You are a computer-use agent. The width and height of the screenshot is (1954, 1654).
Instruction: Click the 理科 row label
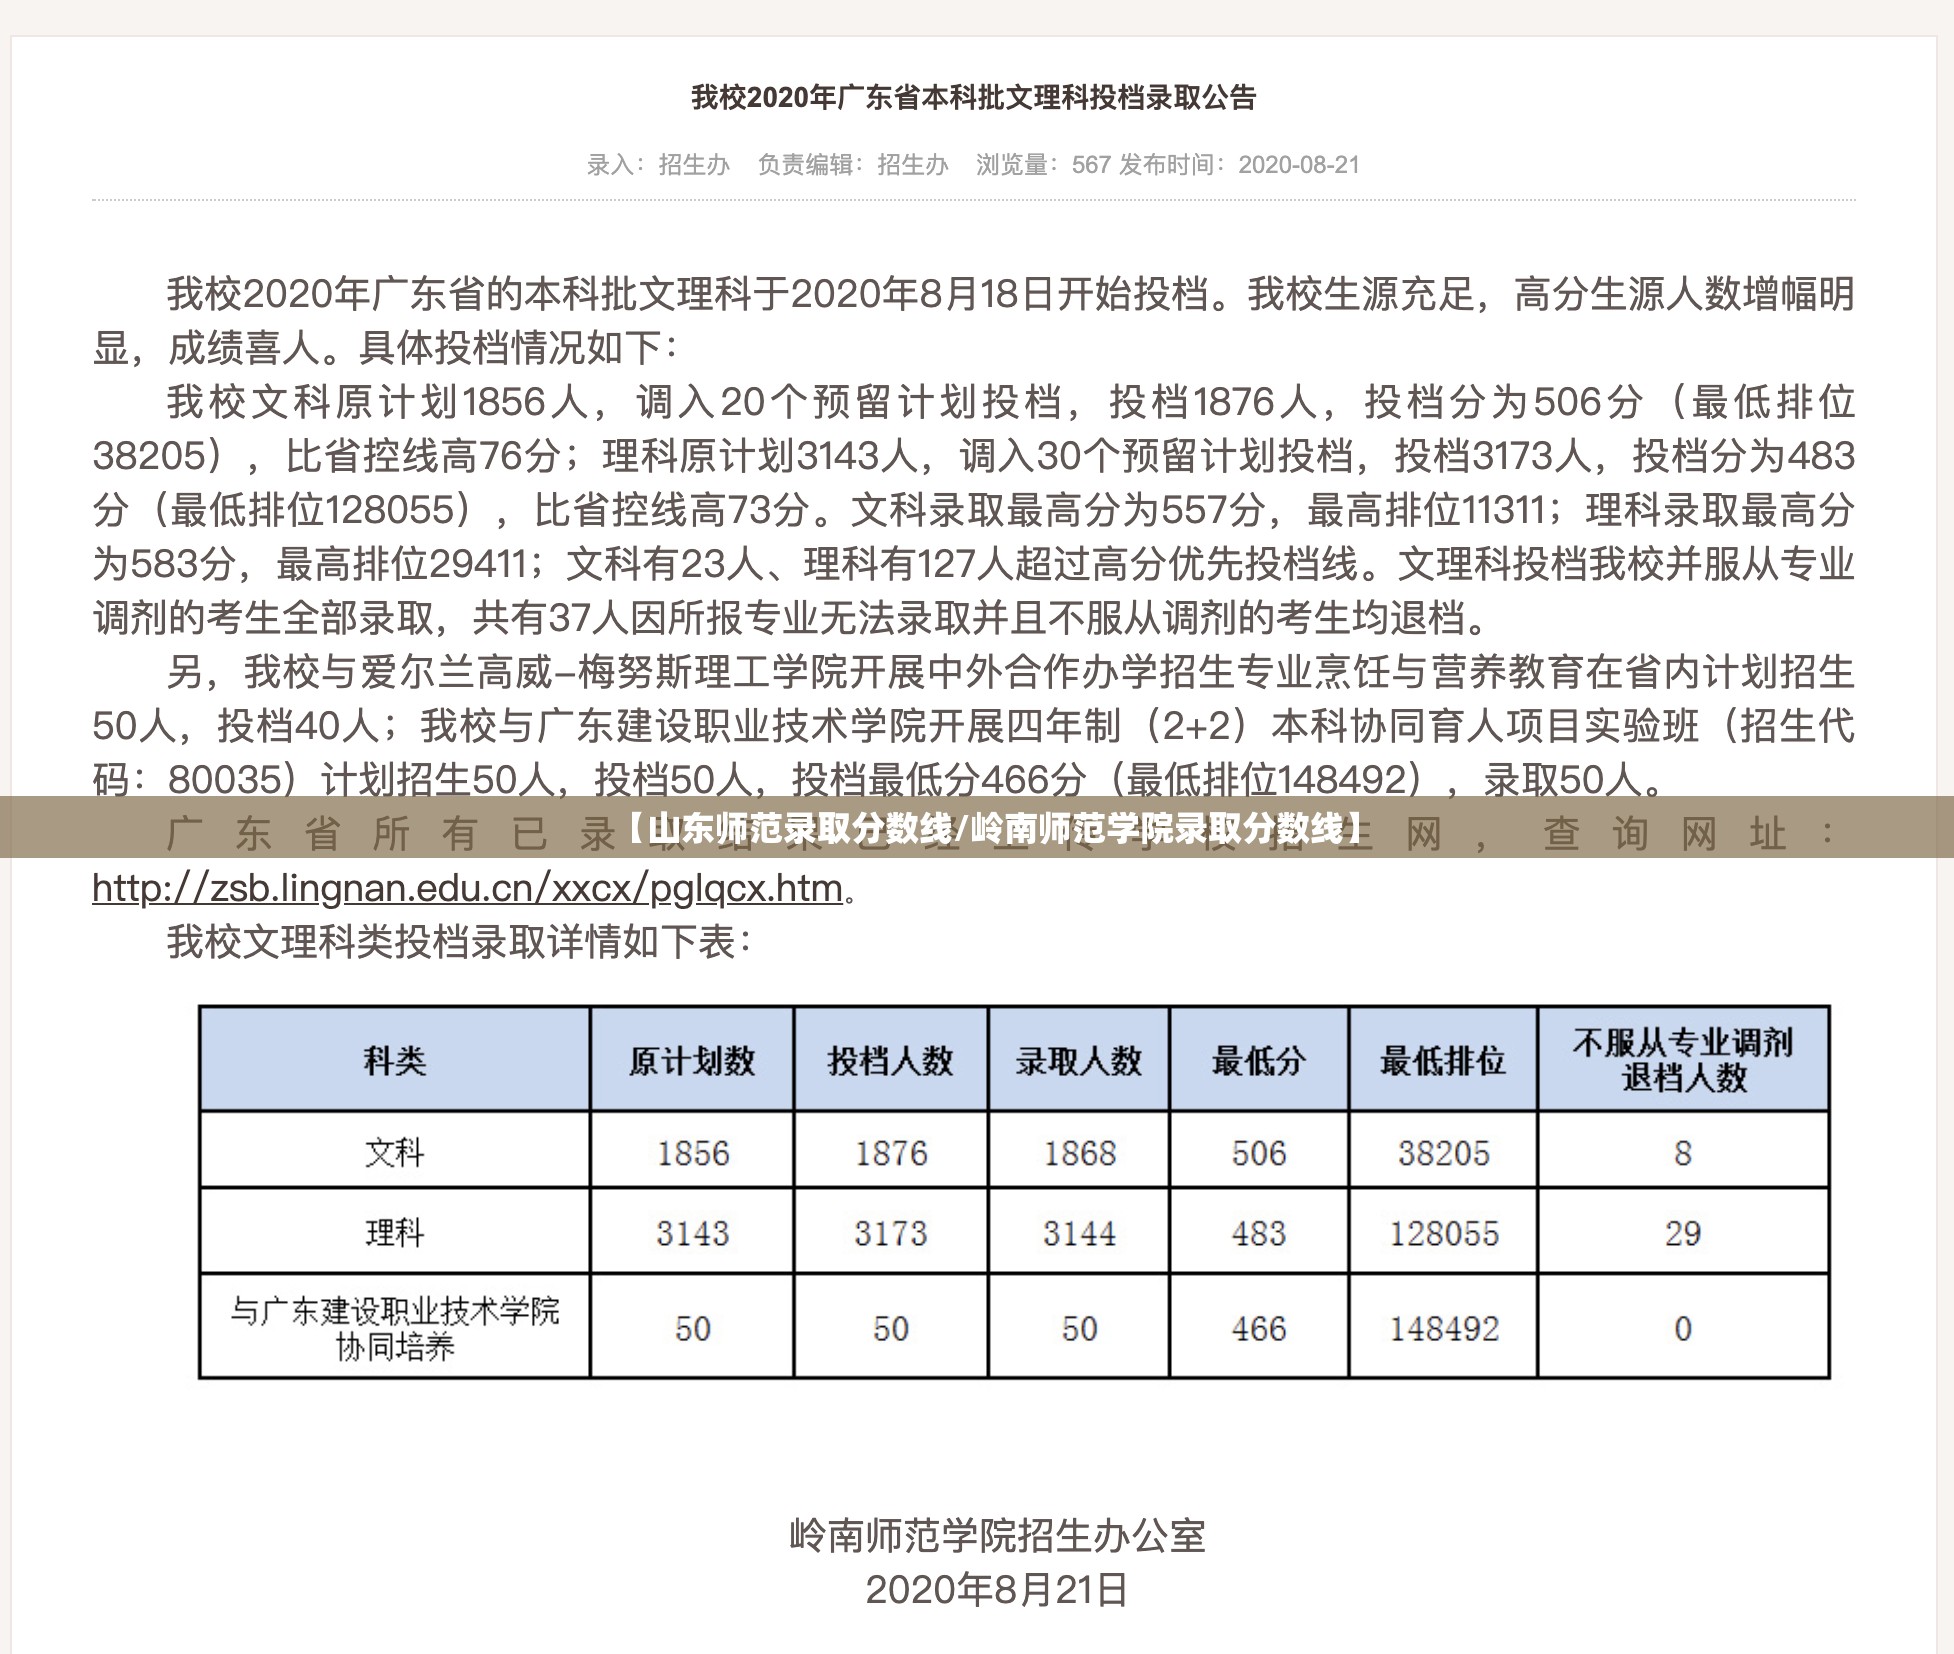click(x=395, y=1232)
